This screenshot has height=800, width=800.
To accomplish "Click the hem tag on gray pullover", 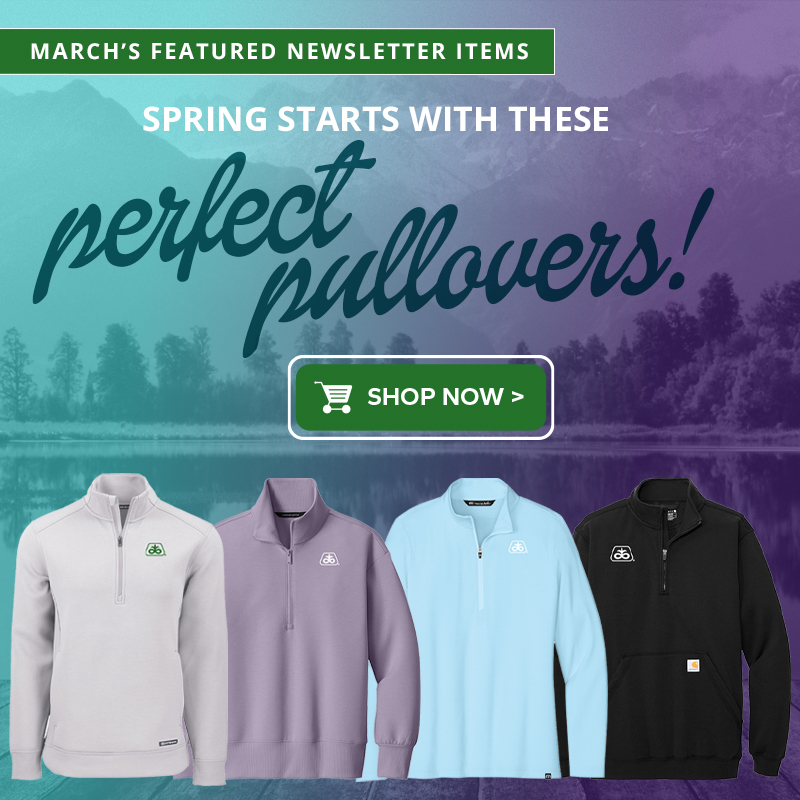I will (x=168, y=743).
